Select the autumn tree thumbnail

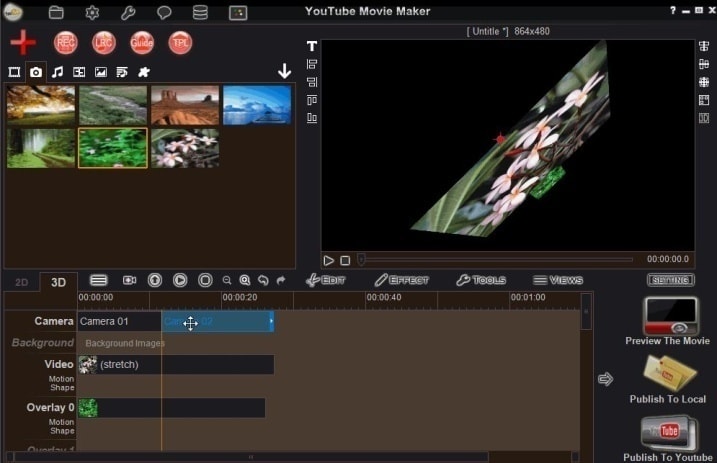[x=41, y=105]
